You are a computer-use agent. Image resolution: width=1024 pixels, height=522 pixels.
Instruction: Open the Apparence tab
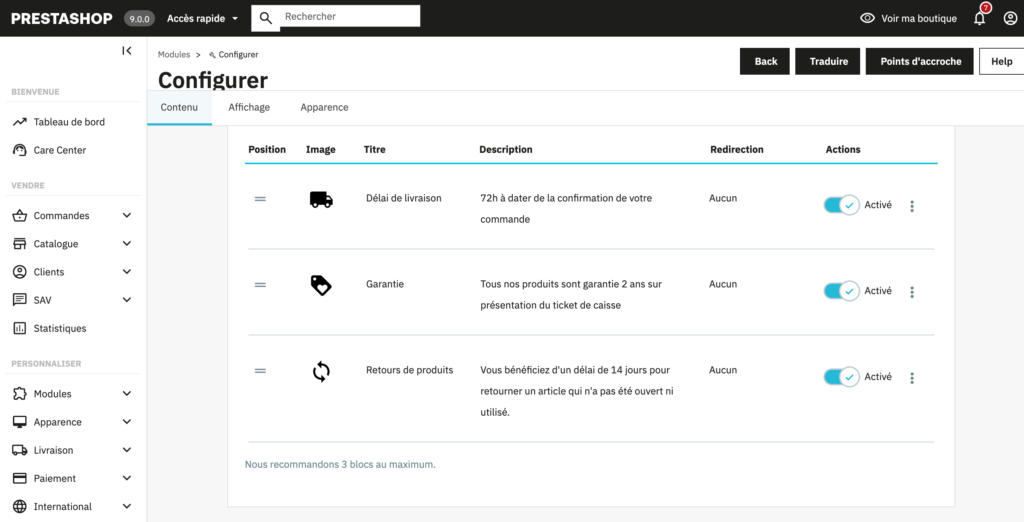pyautogui.click(x=324, y=107)
